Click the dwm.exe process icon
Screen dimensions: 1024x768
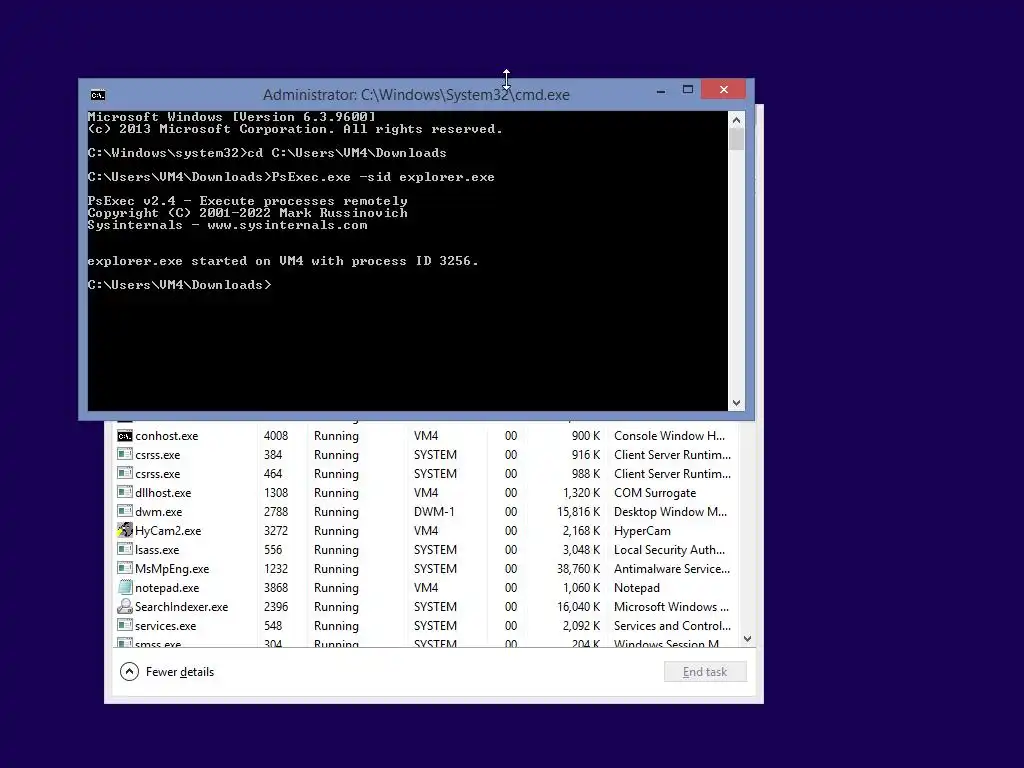(125, 511)
